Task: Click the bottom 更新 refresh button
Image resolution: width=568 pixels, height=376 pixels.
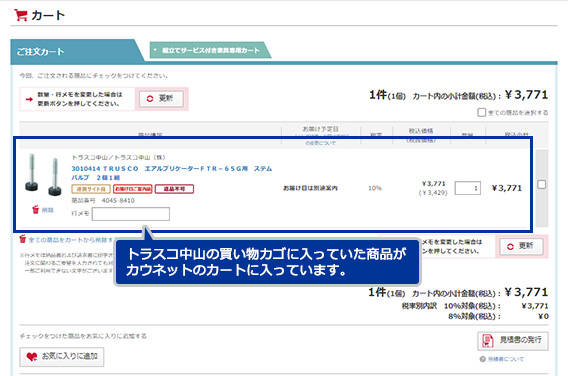Action: point(521,246)
